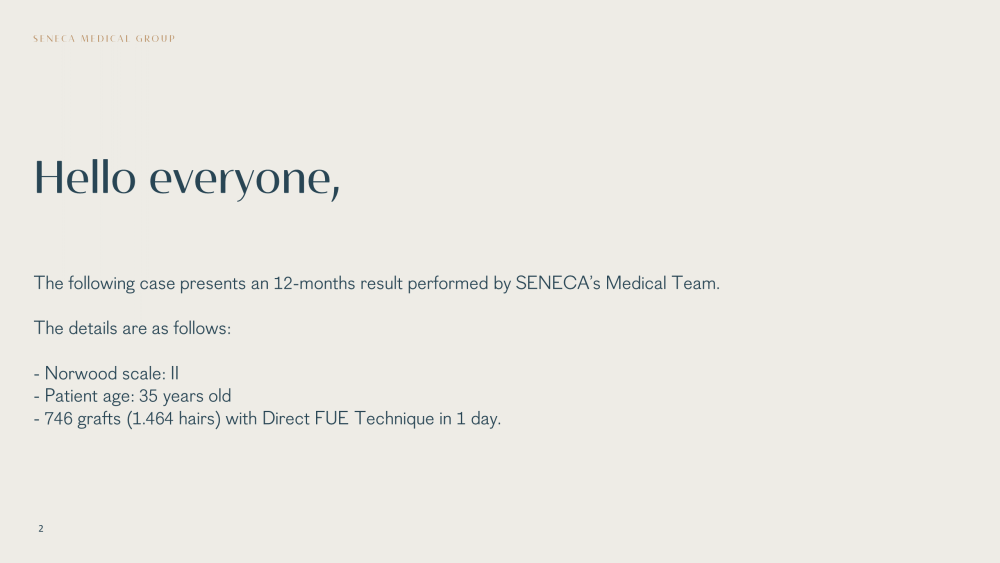This screenshot has height=563, width=1000.
Task: Click the SENECA MEDICAL GROUP header text
Action: click(104, 39)
